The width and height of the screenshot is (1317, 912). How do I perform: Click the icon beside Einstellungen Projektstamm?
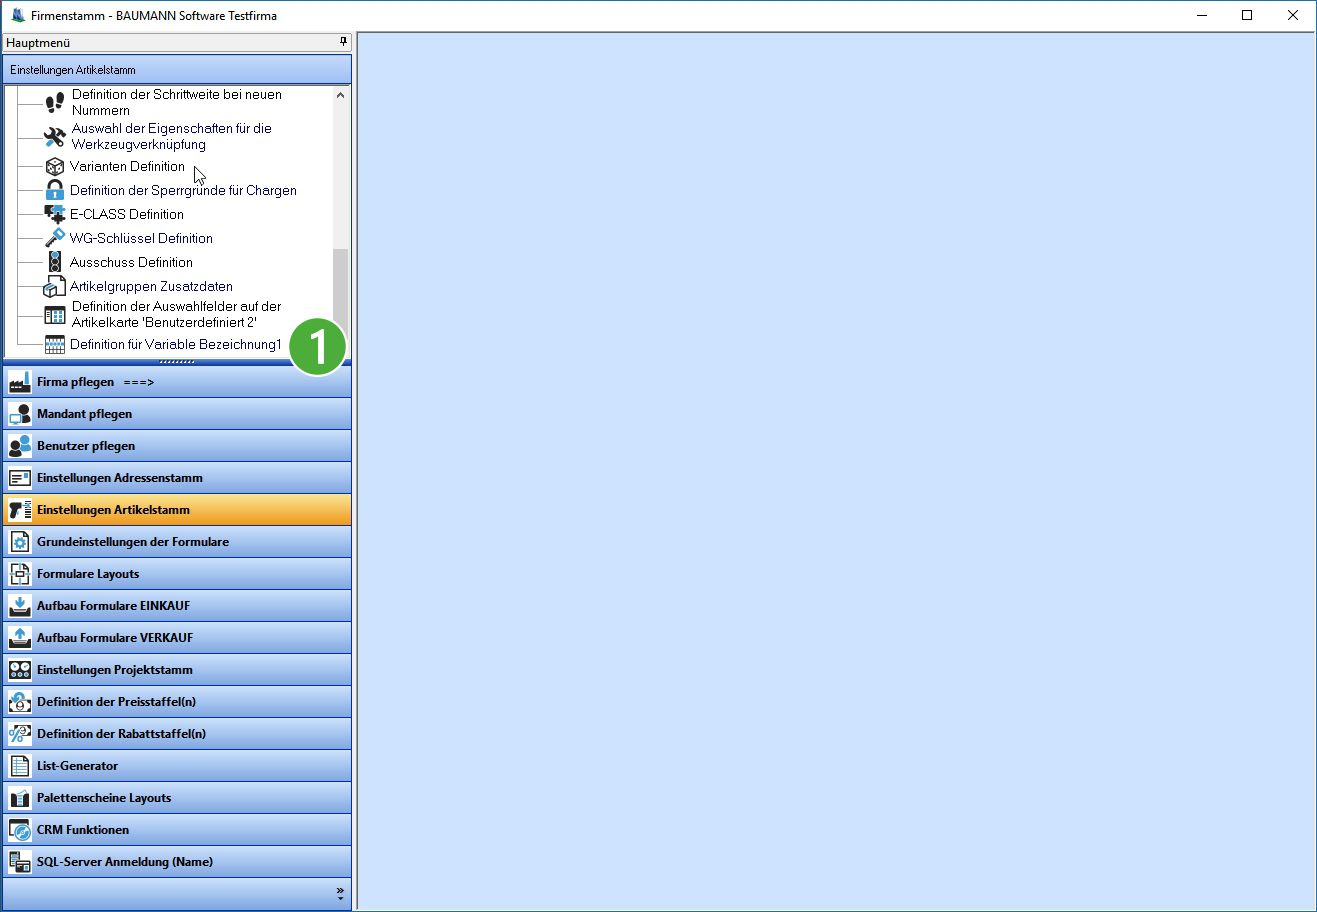20,670
